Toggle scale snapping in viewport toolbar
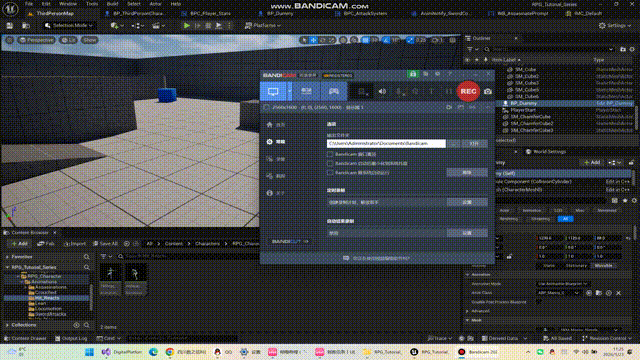The height and width of the screenshot is (360, 640). point(410,40)
